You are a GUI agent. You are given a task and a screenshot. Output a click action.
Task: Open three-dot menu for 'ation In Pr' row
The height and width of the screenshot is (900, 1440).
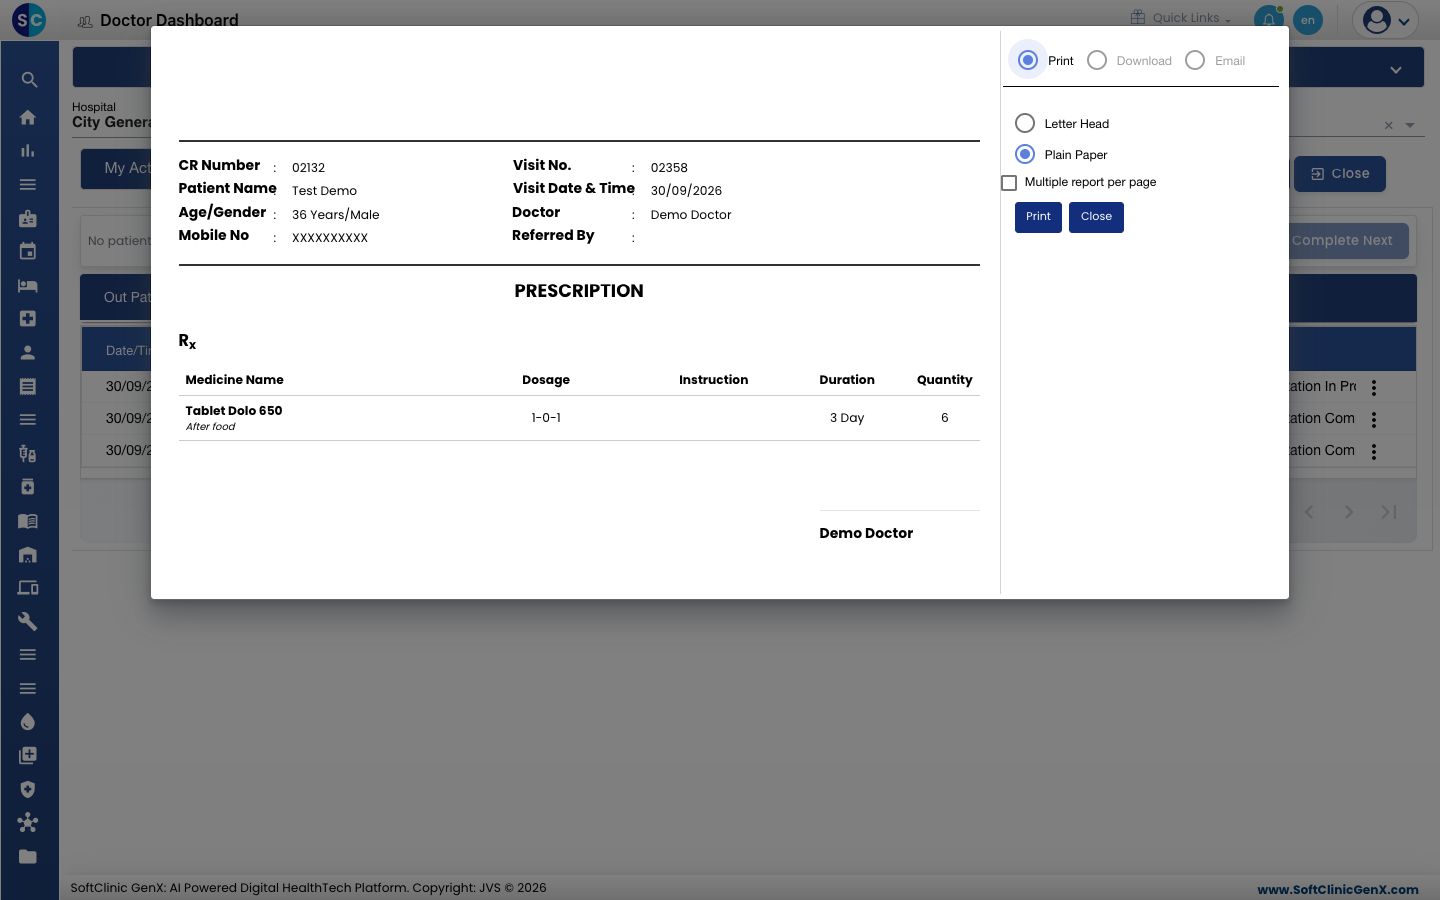[x=1374, y=387]
